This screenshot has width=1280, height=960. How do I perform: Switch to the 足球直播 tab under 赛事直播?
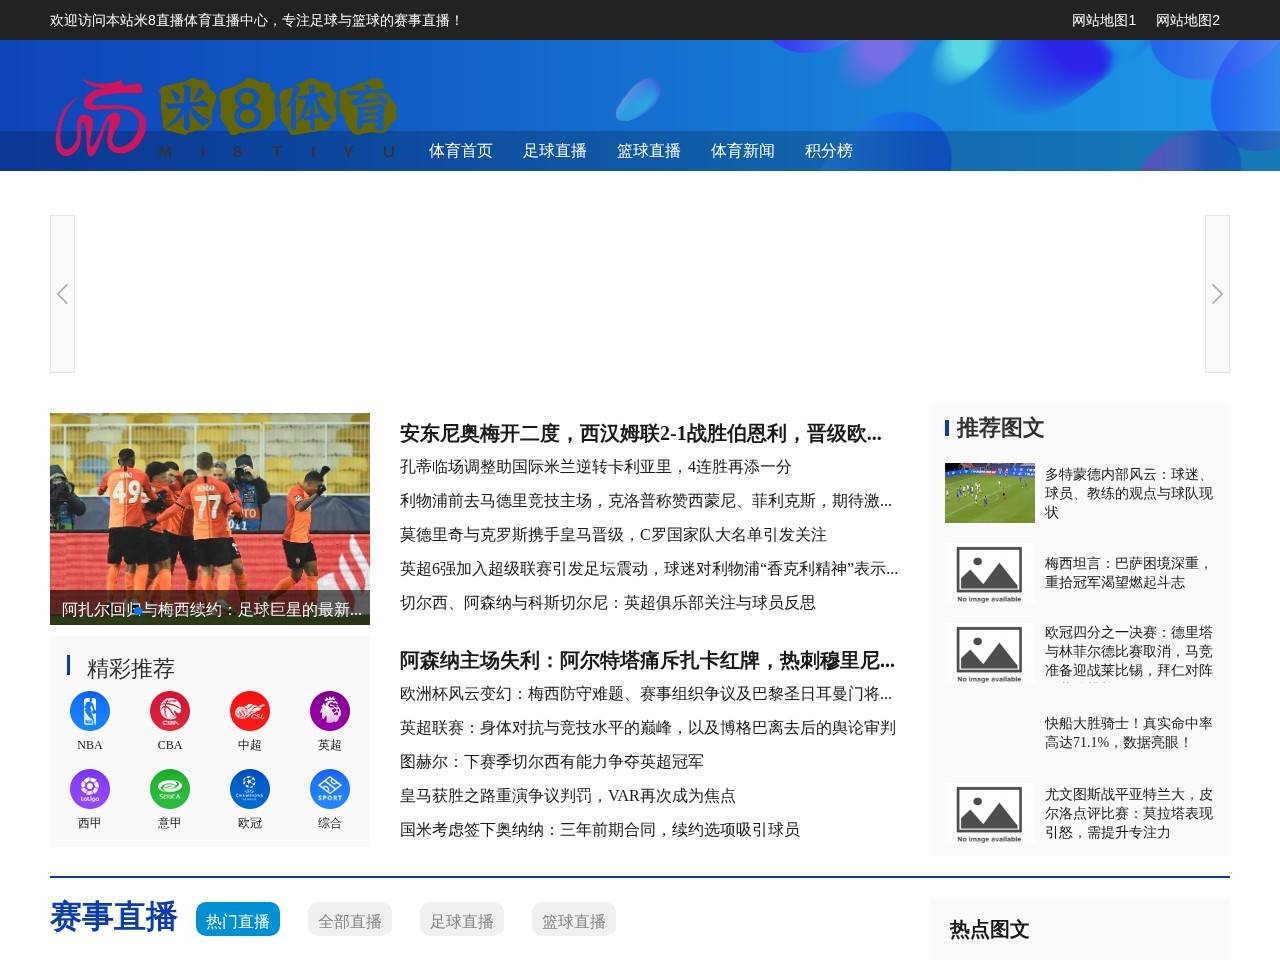pos(462,920)
